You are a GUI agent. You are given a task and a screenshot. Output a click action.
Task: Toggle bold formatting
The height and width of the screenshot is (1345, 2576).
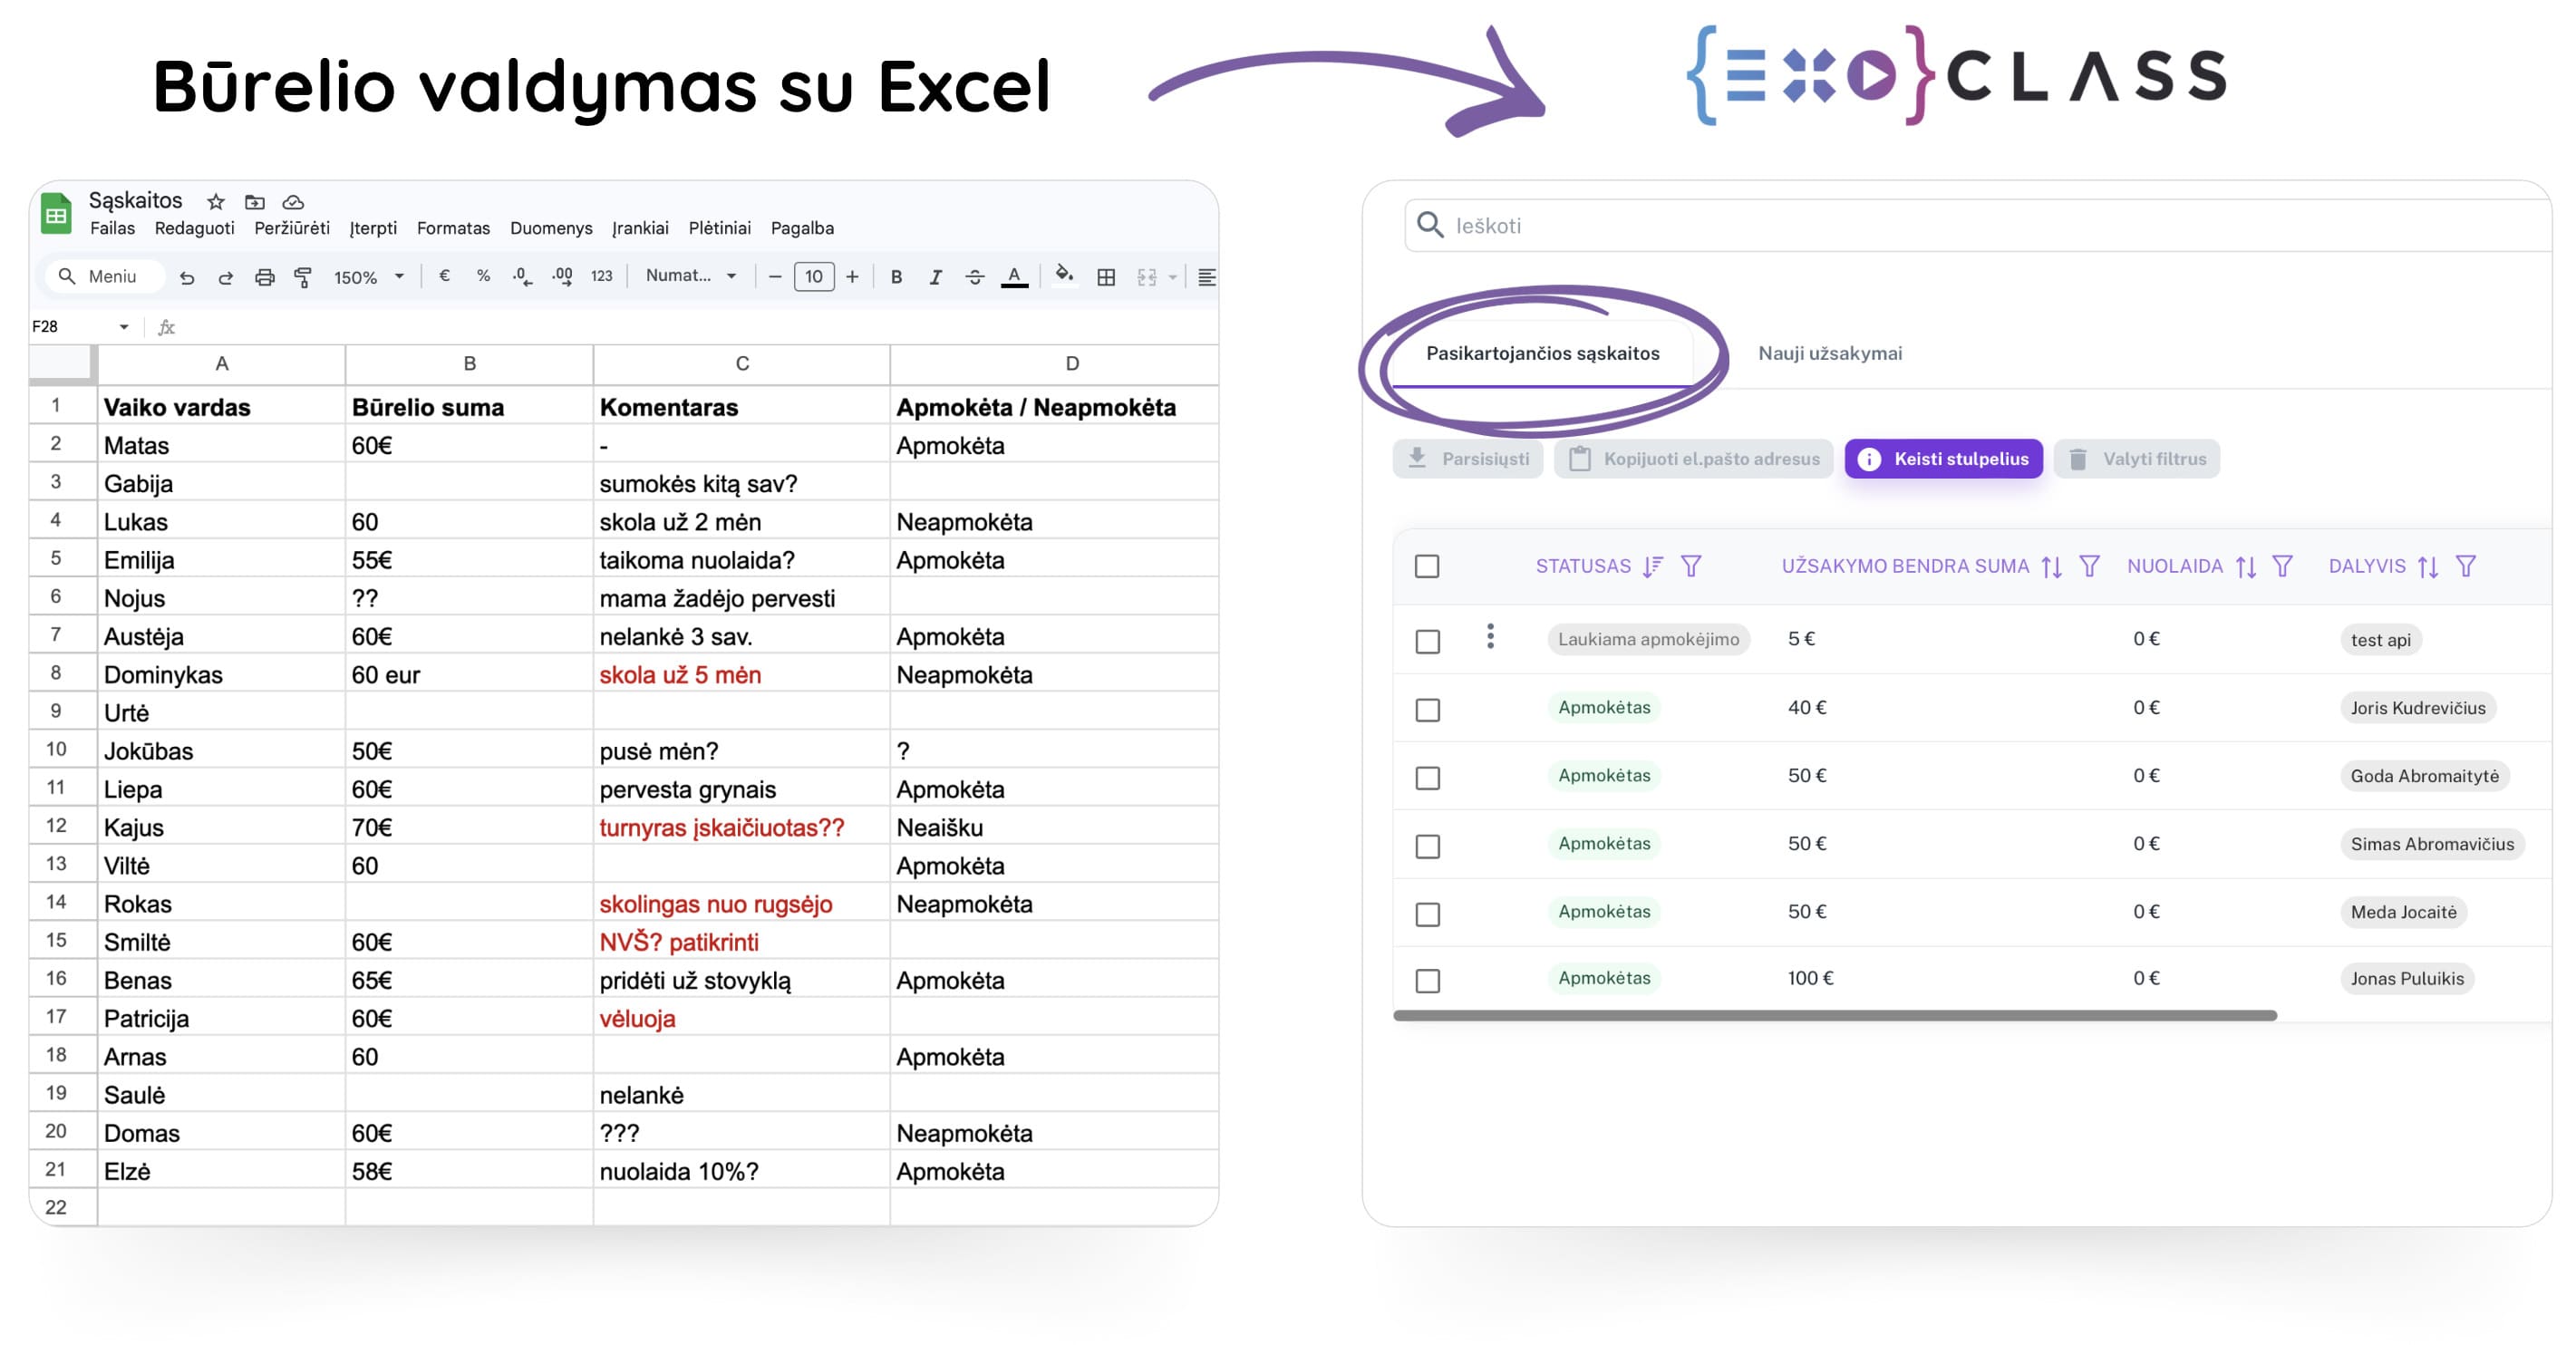pos(896,277)
